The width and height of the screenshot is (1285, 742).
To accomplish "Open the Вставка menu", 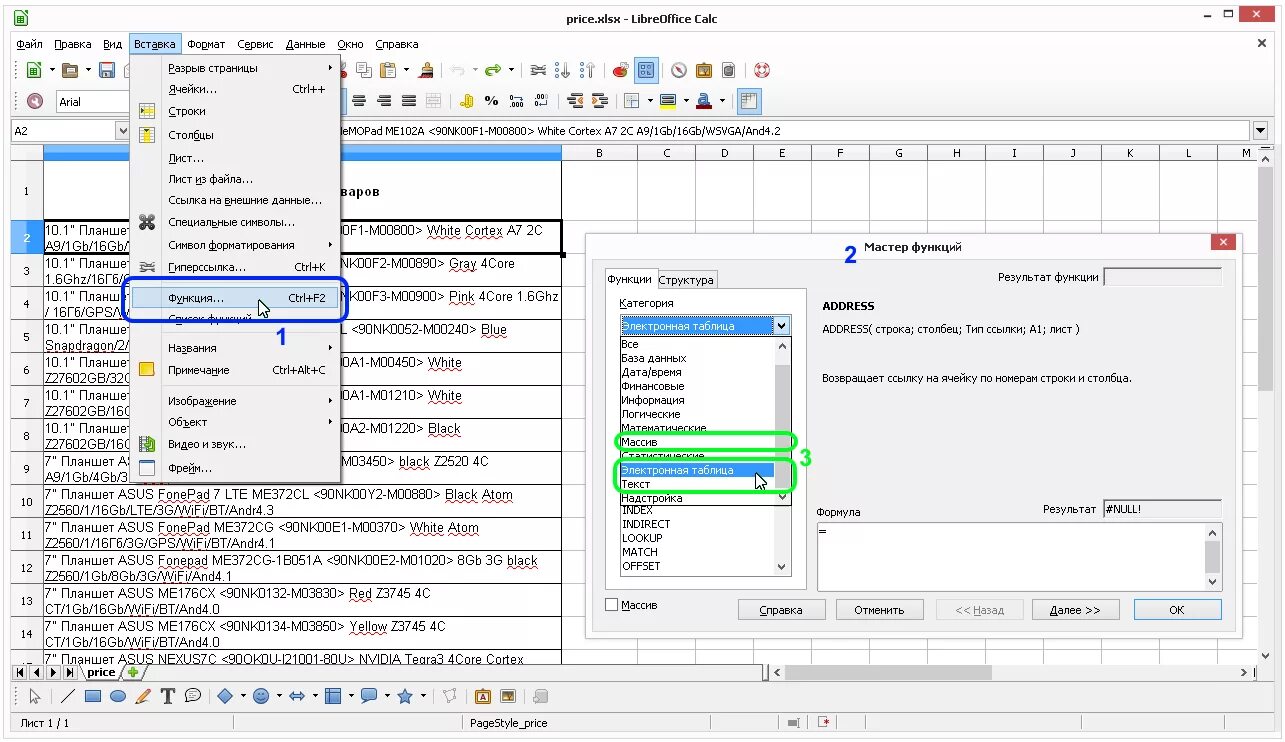I will (x=155, y=44).
